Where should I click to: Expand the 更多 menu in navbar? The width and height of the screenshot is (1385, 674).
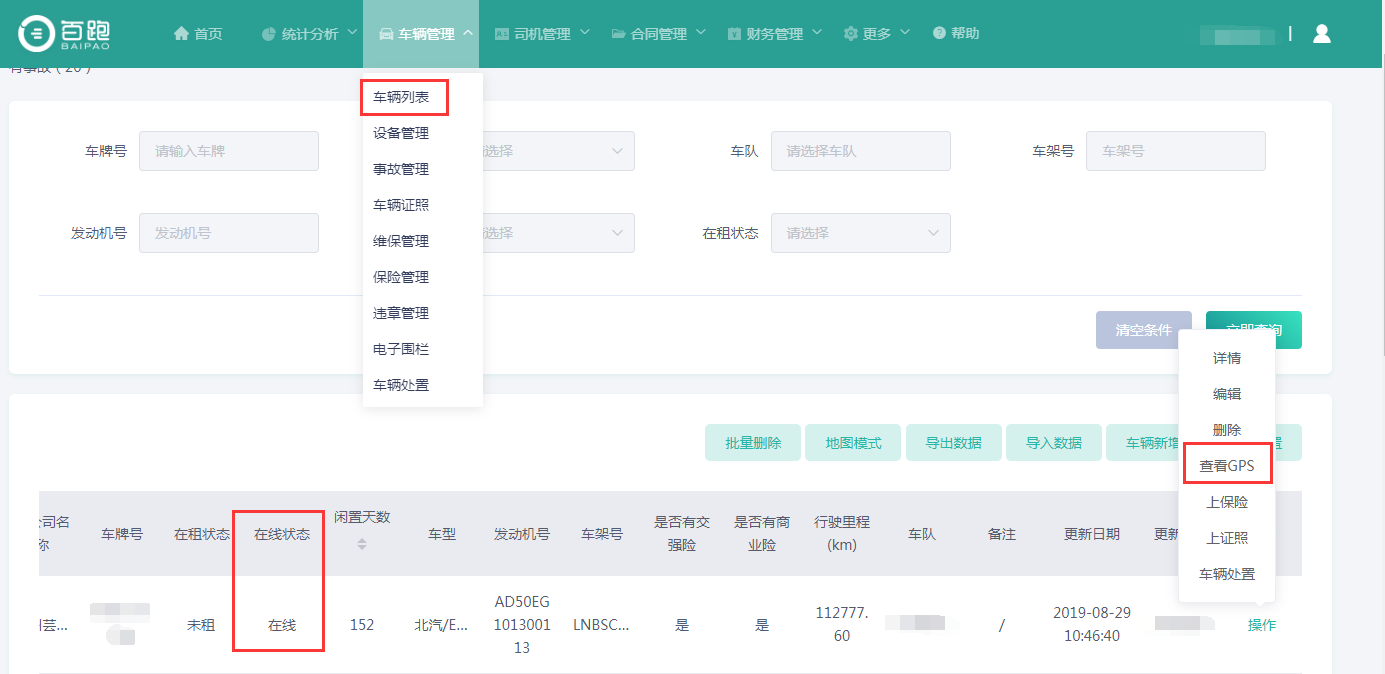[x=876, y=34]
